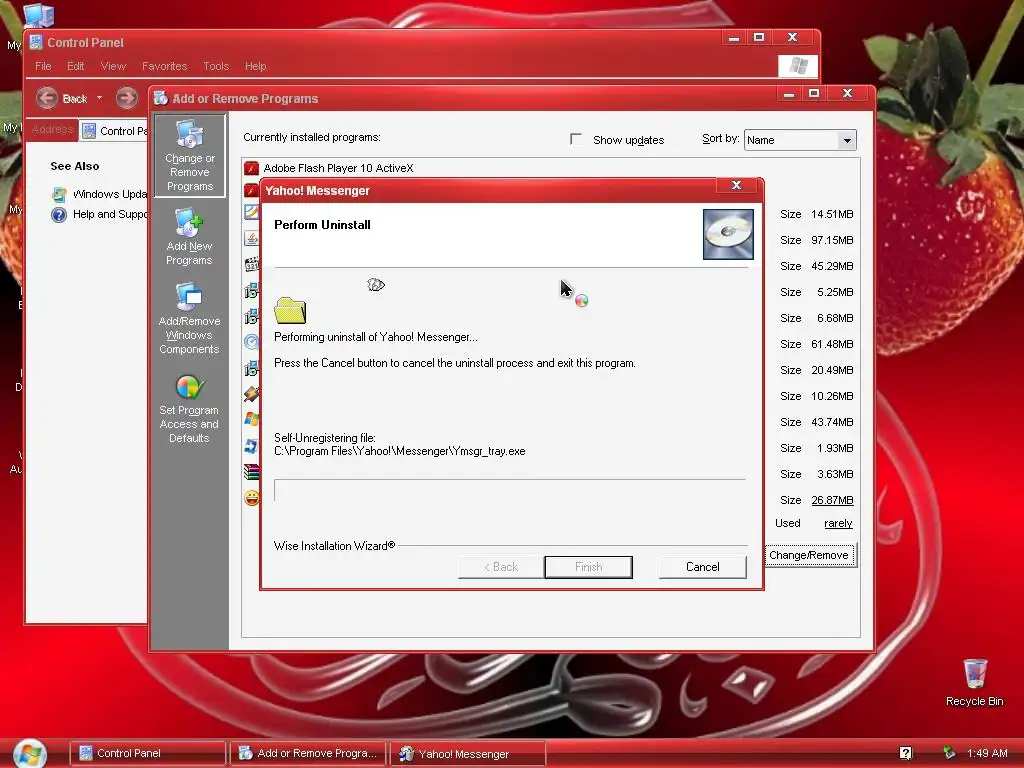Open Windows Update link icon
This screenshot has height=768, width=1024.
tap(59, 194)
